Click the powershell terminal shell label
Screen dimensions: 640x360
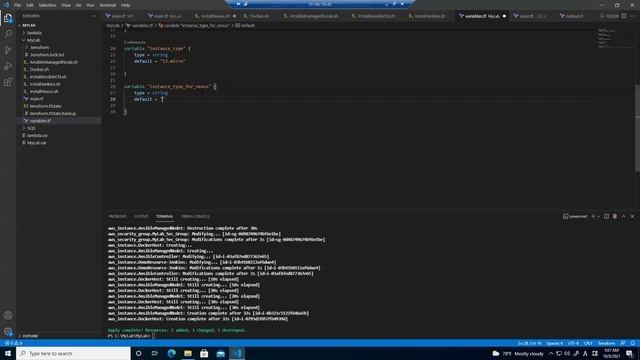pos(575,216)
